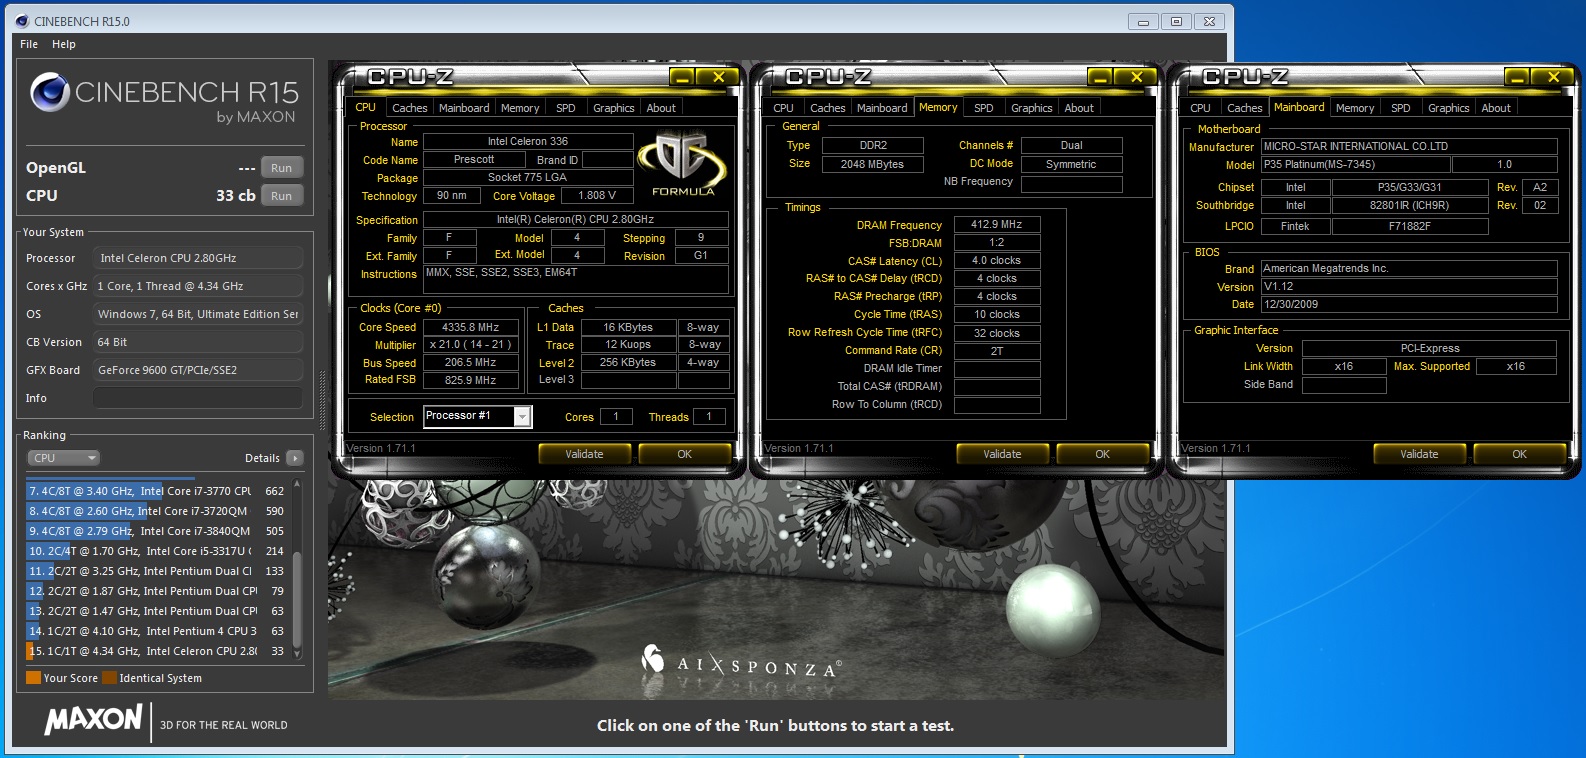Click Validate in the Memory CPU-Z window
1586x758 pixels.
pos(1002,454)
